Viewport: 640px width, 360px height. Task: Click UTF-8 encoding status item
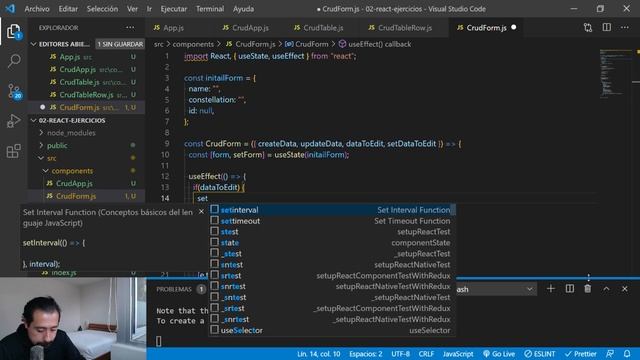point(400,354)
